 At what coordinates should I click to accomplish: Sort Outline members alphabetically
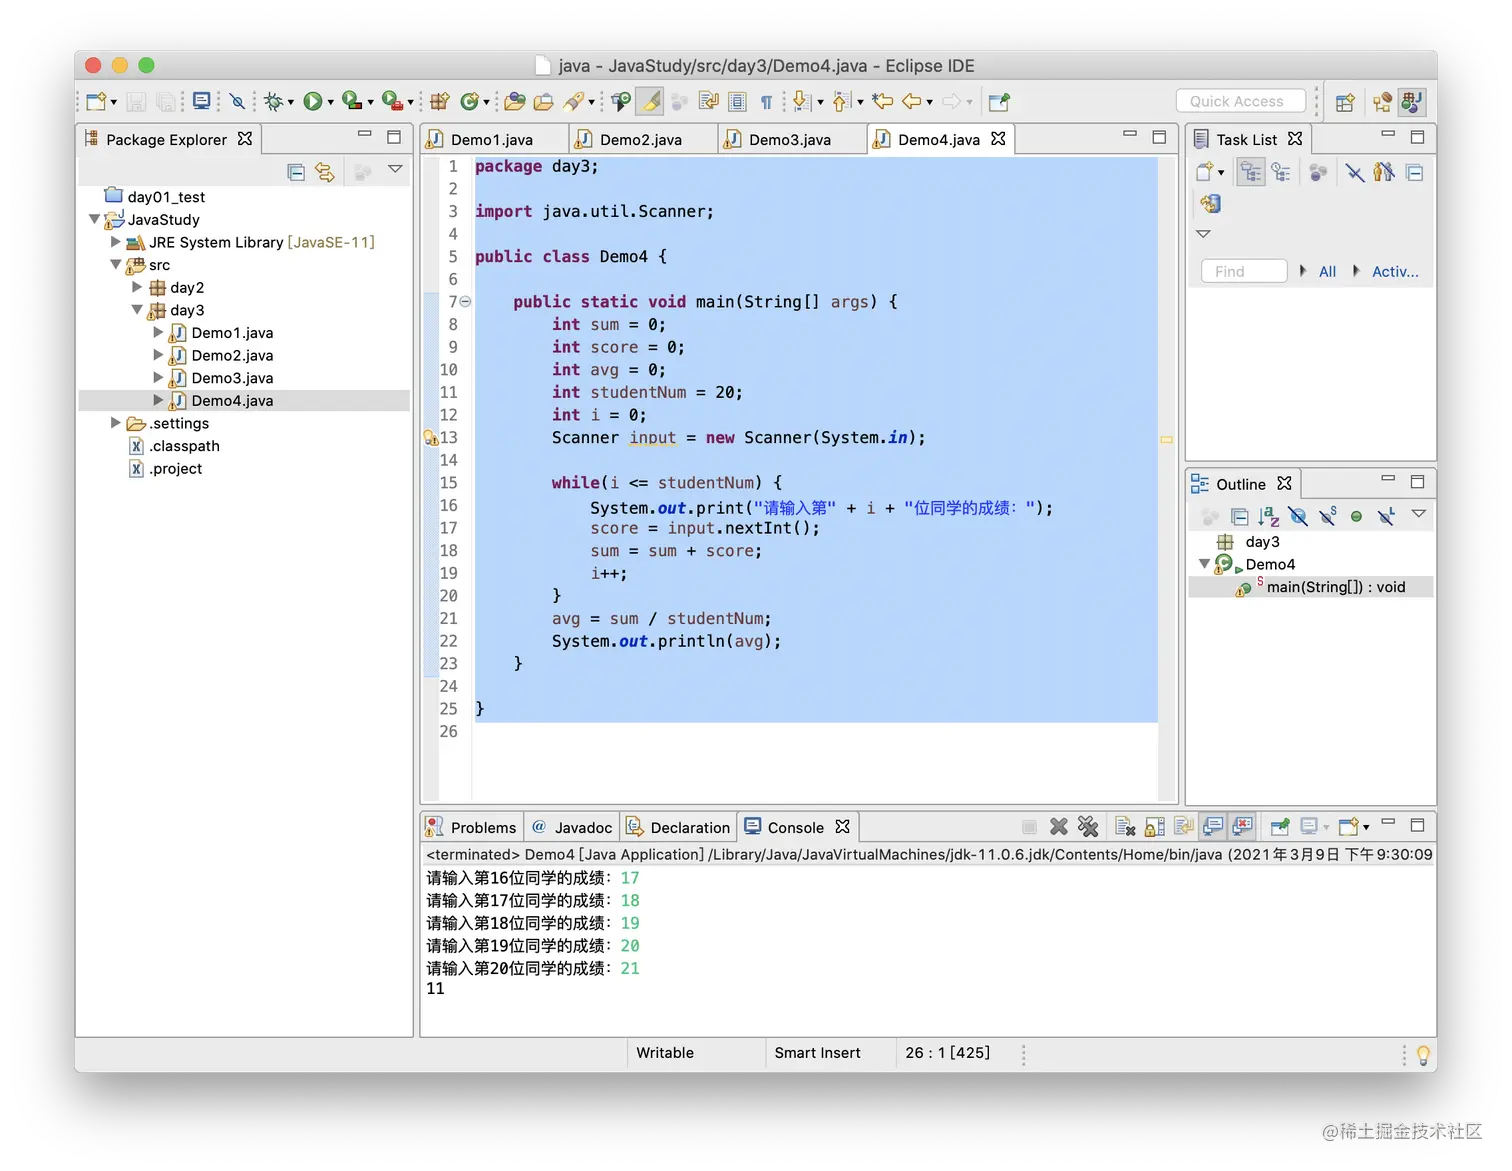point(1269,517)
